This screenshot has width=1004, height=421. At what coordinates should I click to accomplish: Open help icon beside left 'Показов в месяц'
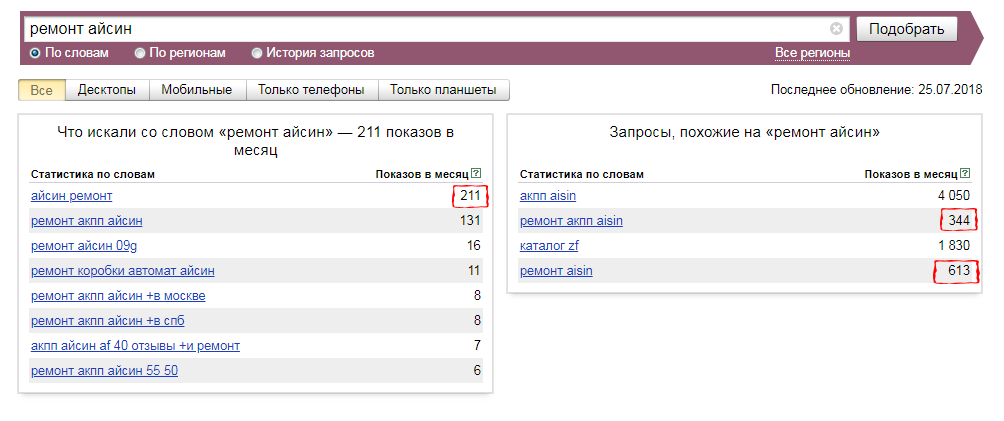[x=476, y=174]
